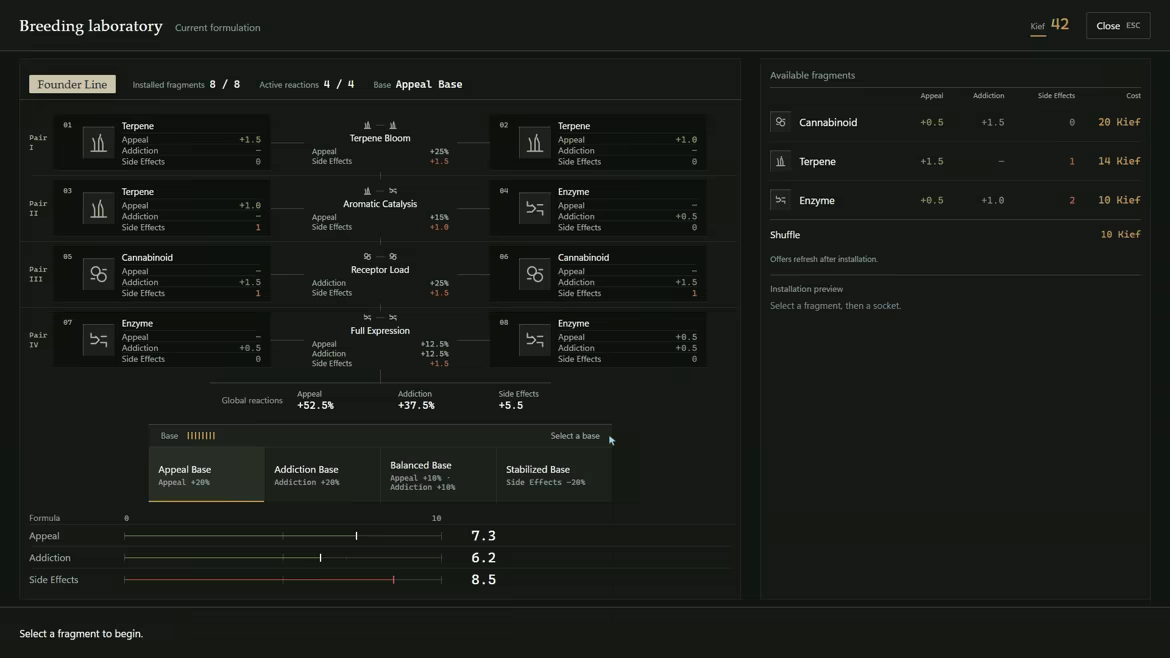This screenshot has height=658, width=1170.
Task: Click the Global reactions Addiction +37.5% value
Action: click(416, 406)
